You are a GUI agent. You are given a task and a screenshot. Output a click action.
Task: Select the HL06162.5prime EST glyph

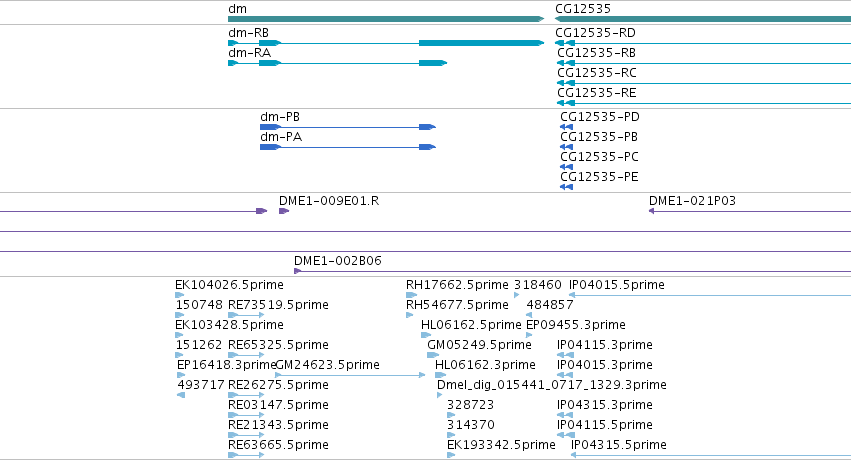pyautogui.click(x=426, y=335)
